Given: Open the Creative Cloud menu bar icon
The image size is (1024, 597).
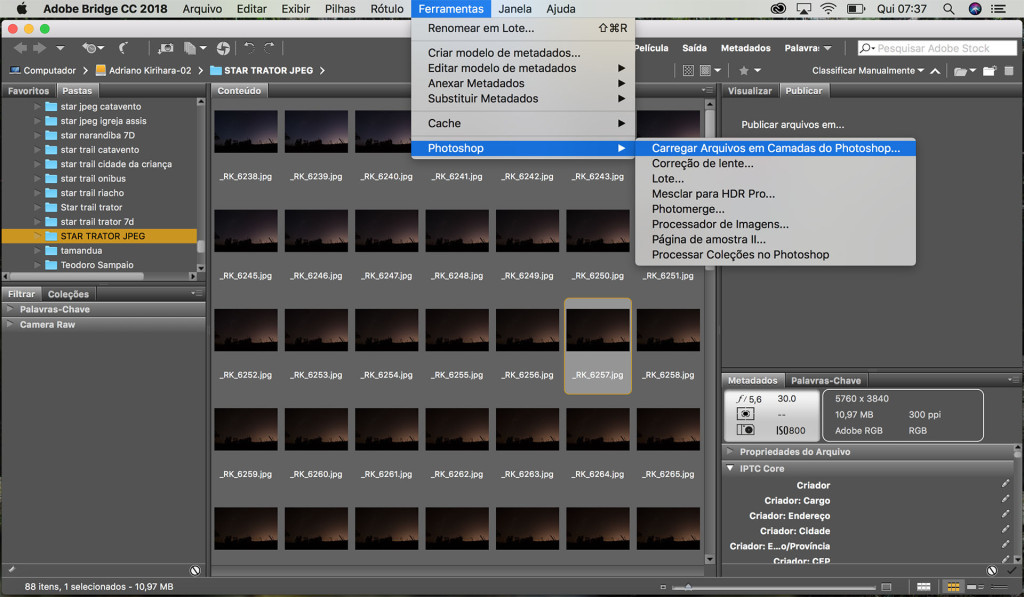Looking at the screenshot, I should [x=778, y=8].
